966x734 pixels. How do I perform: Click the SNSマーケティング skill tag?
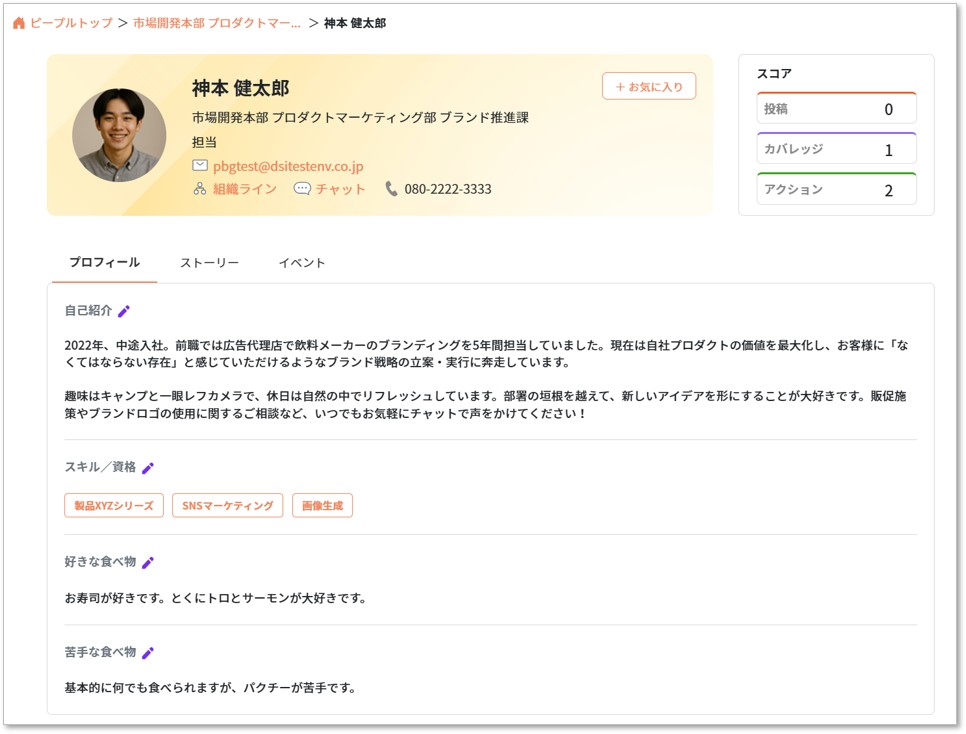pos(227,505)
